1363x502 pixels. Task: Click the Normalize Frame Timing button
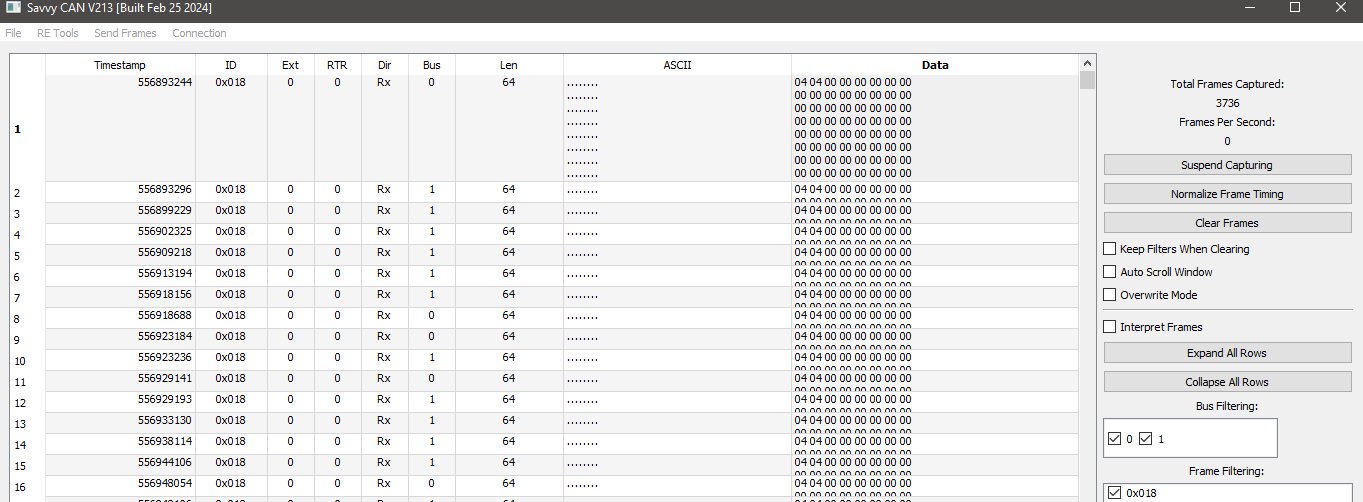[x=1227, y=194]
